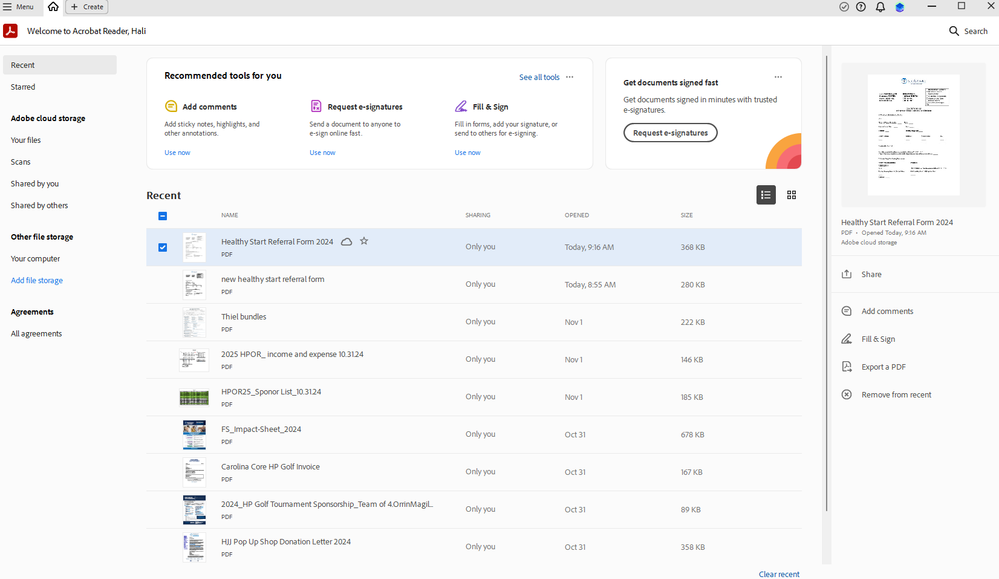Click the Create button
This screenshot has width=999, height=579.
click(x=87, y=7)
